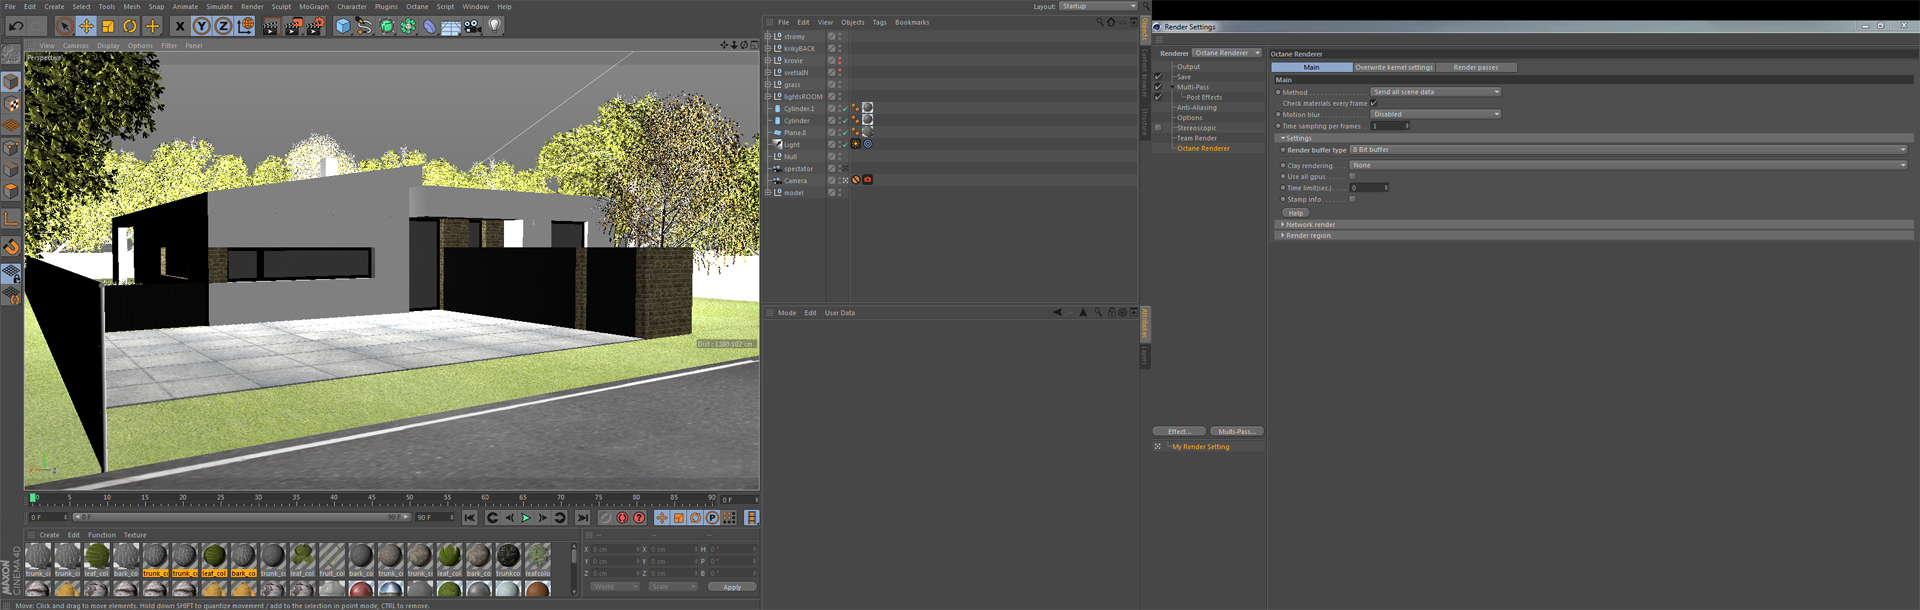Open the Clay rendering dropdown
This screenshot has height=610, width=1920.
pyautogui.click(x=1629, y=165)
